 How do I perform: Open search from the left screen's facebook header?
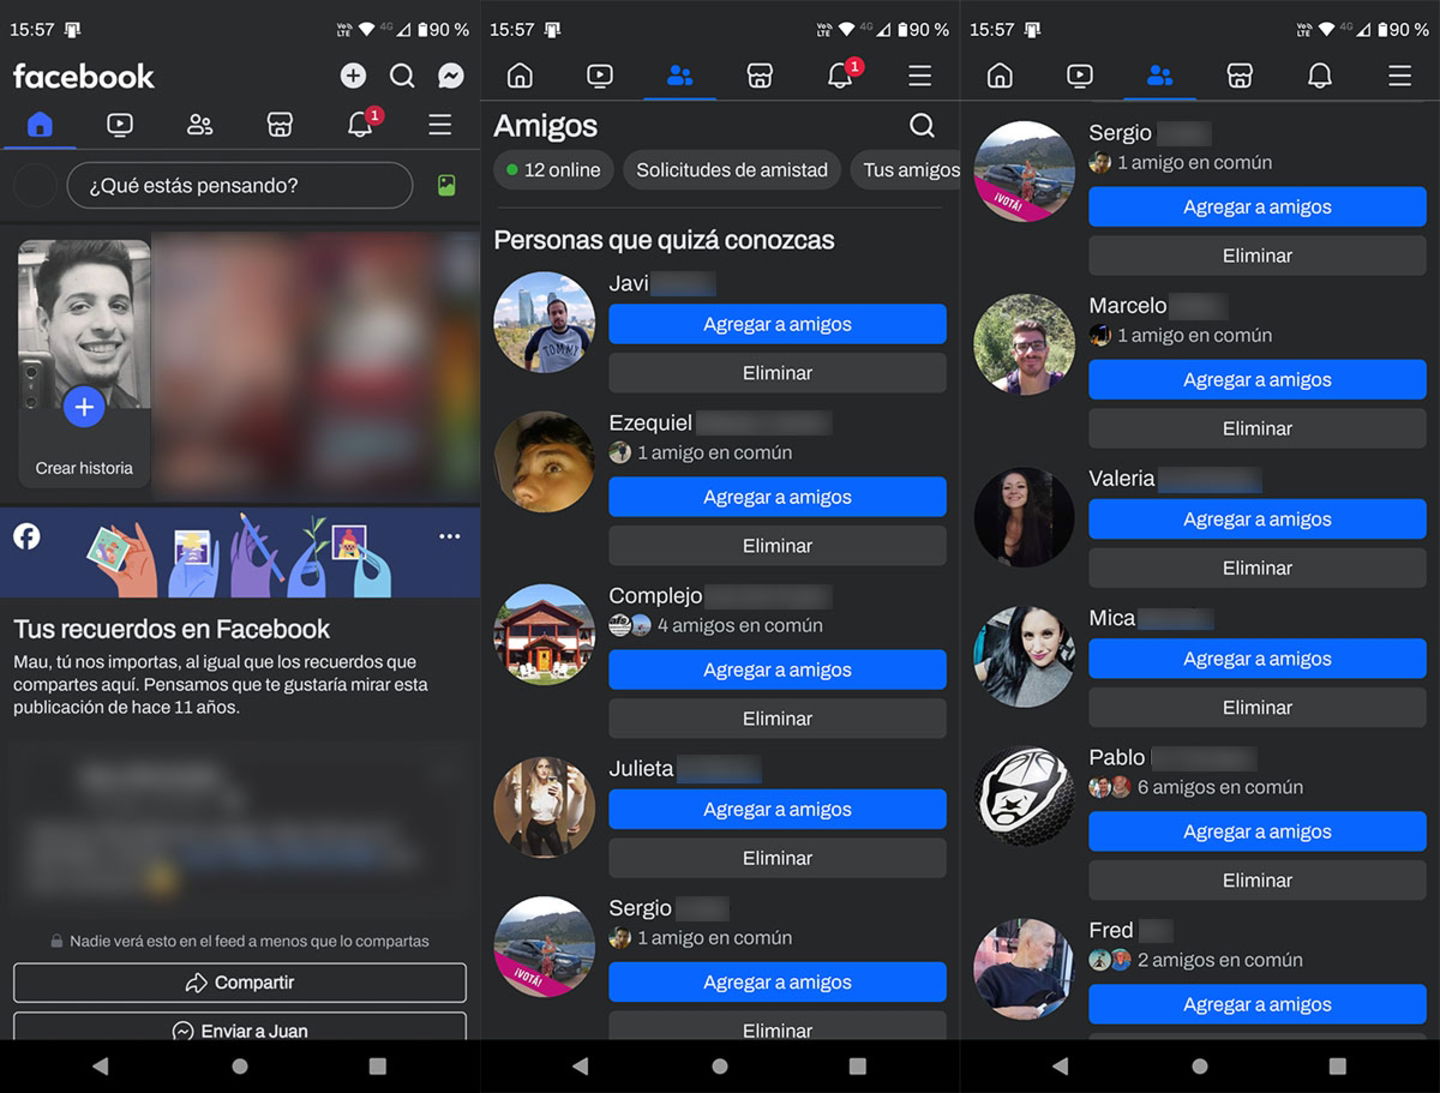click(402, 75)
